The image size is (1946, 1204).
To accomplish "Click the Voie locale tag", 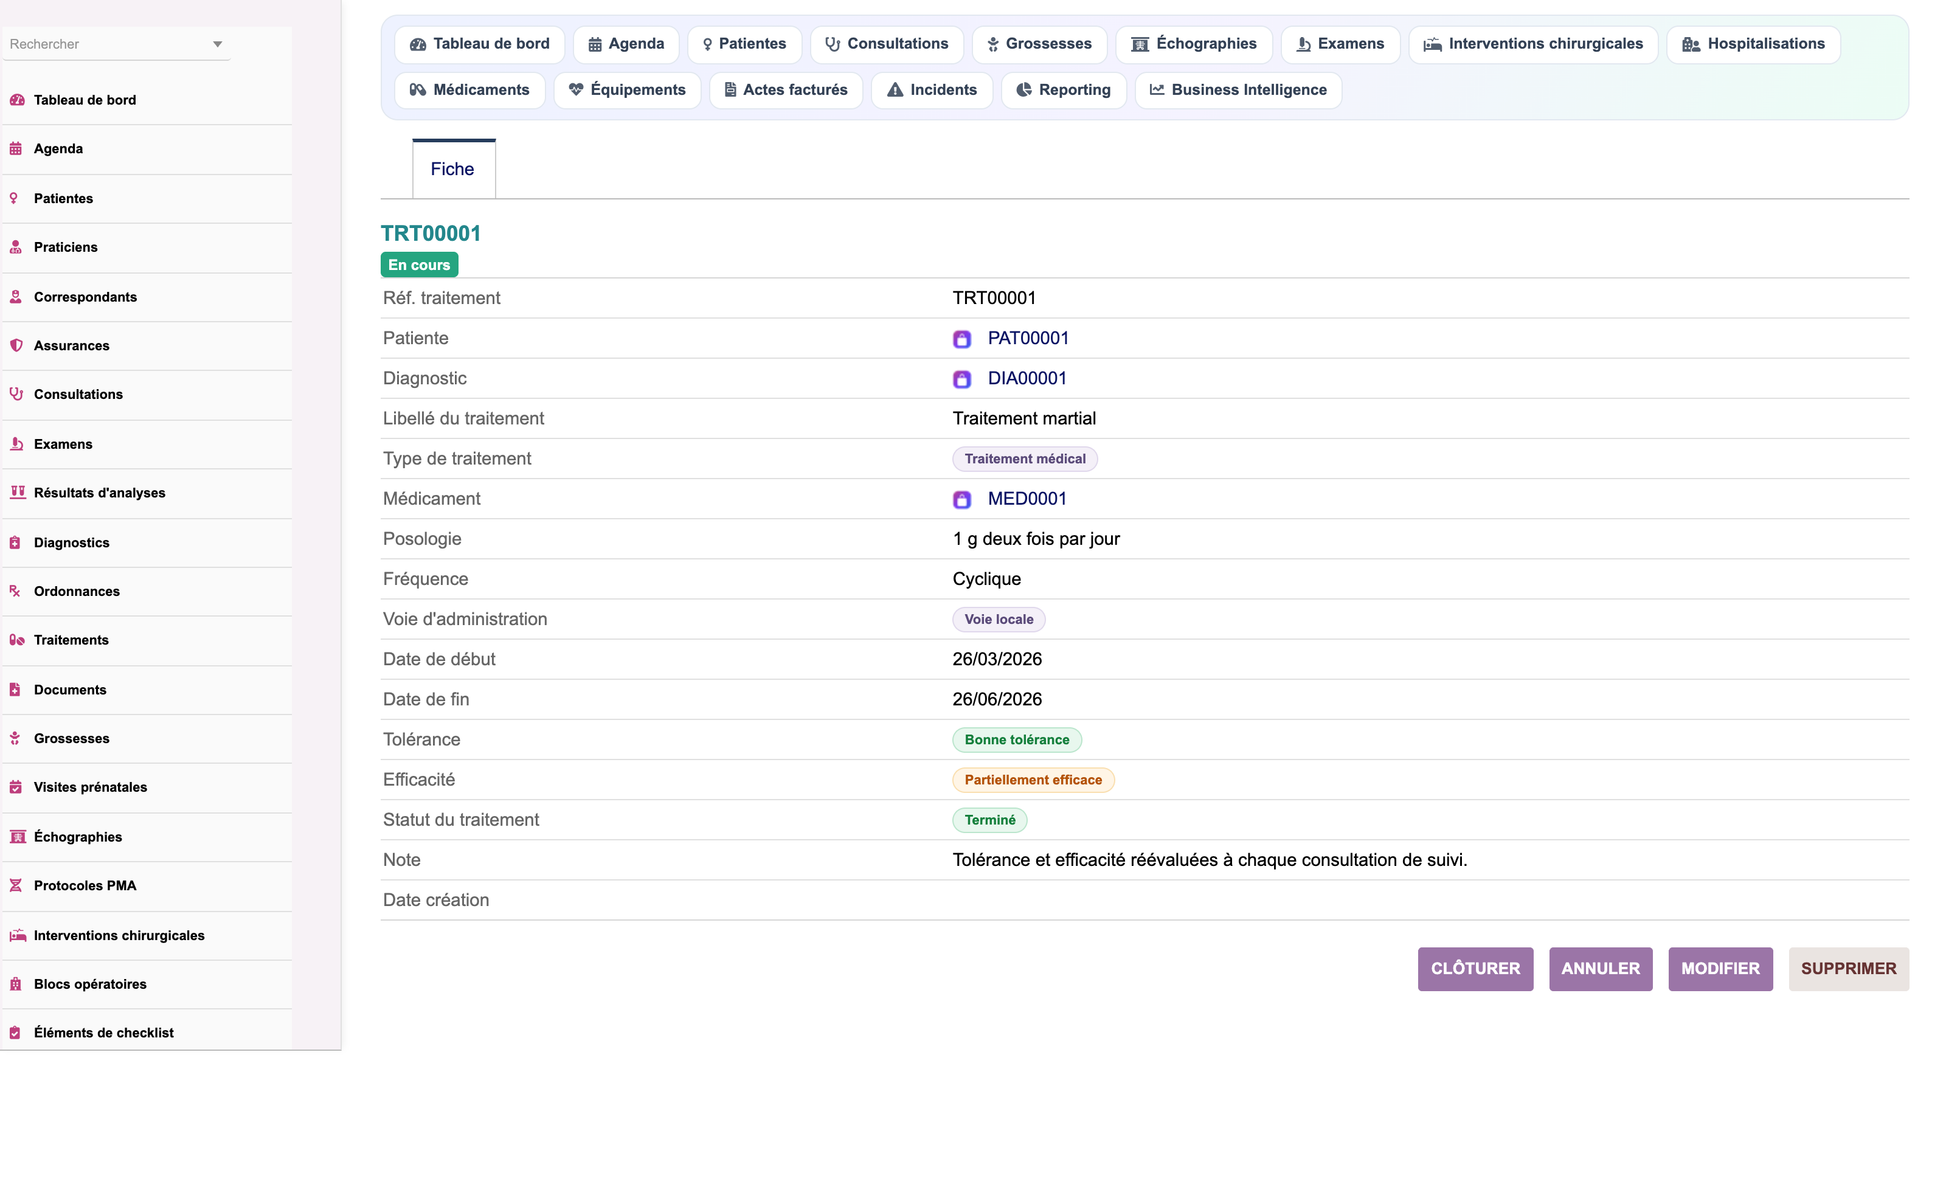I will coord(999,619).
